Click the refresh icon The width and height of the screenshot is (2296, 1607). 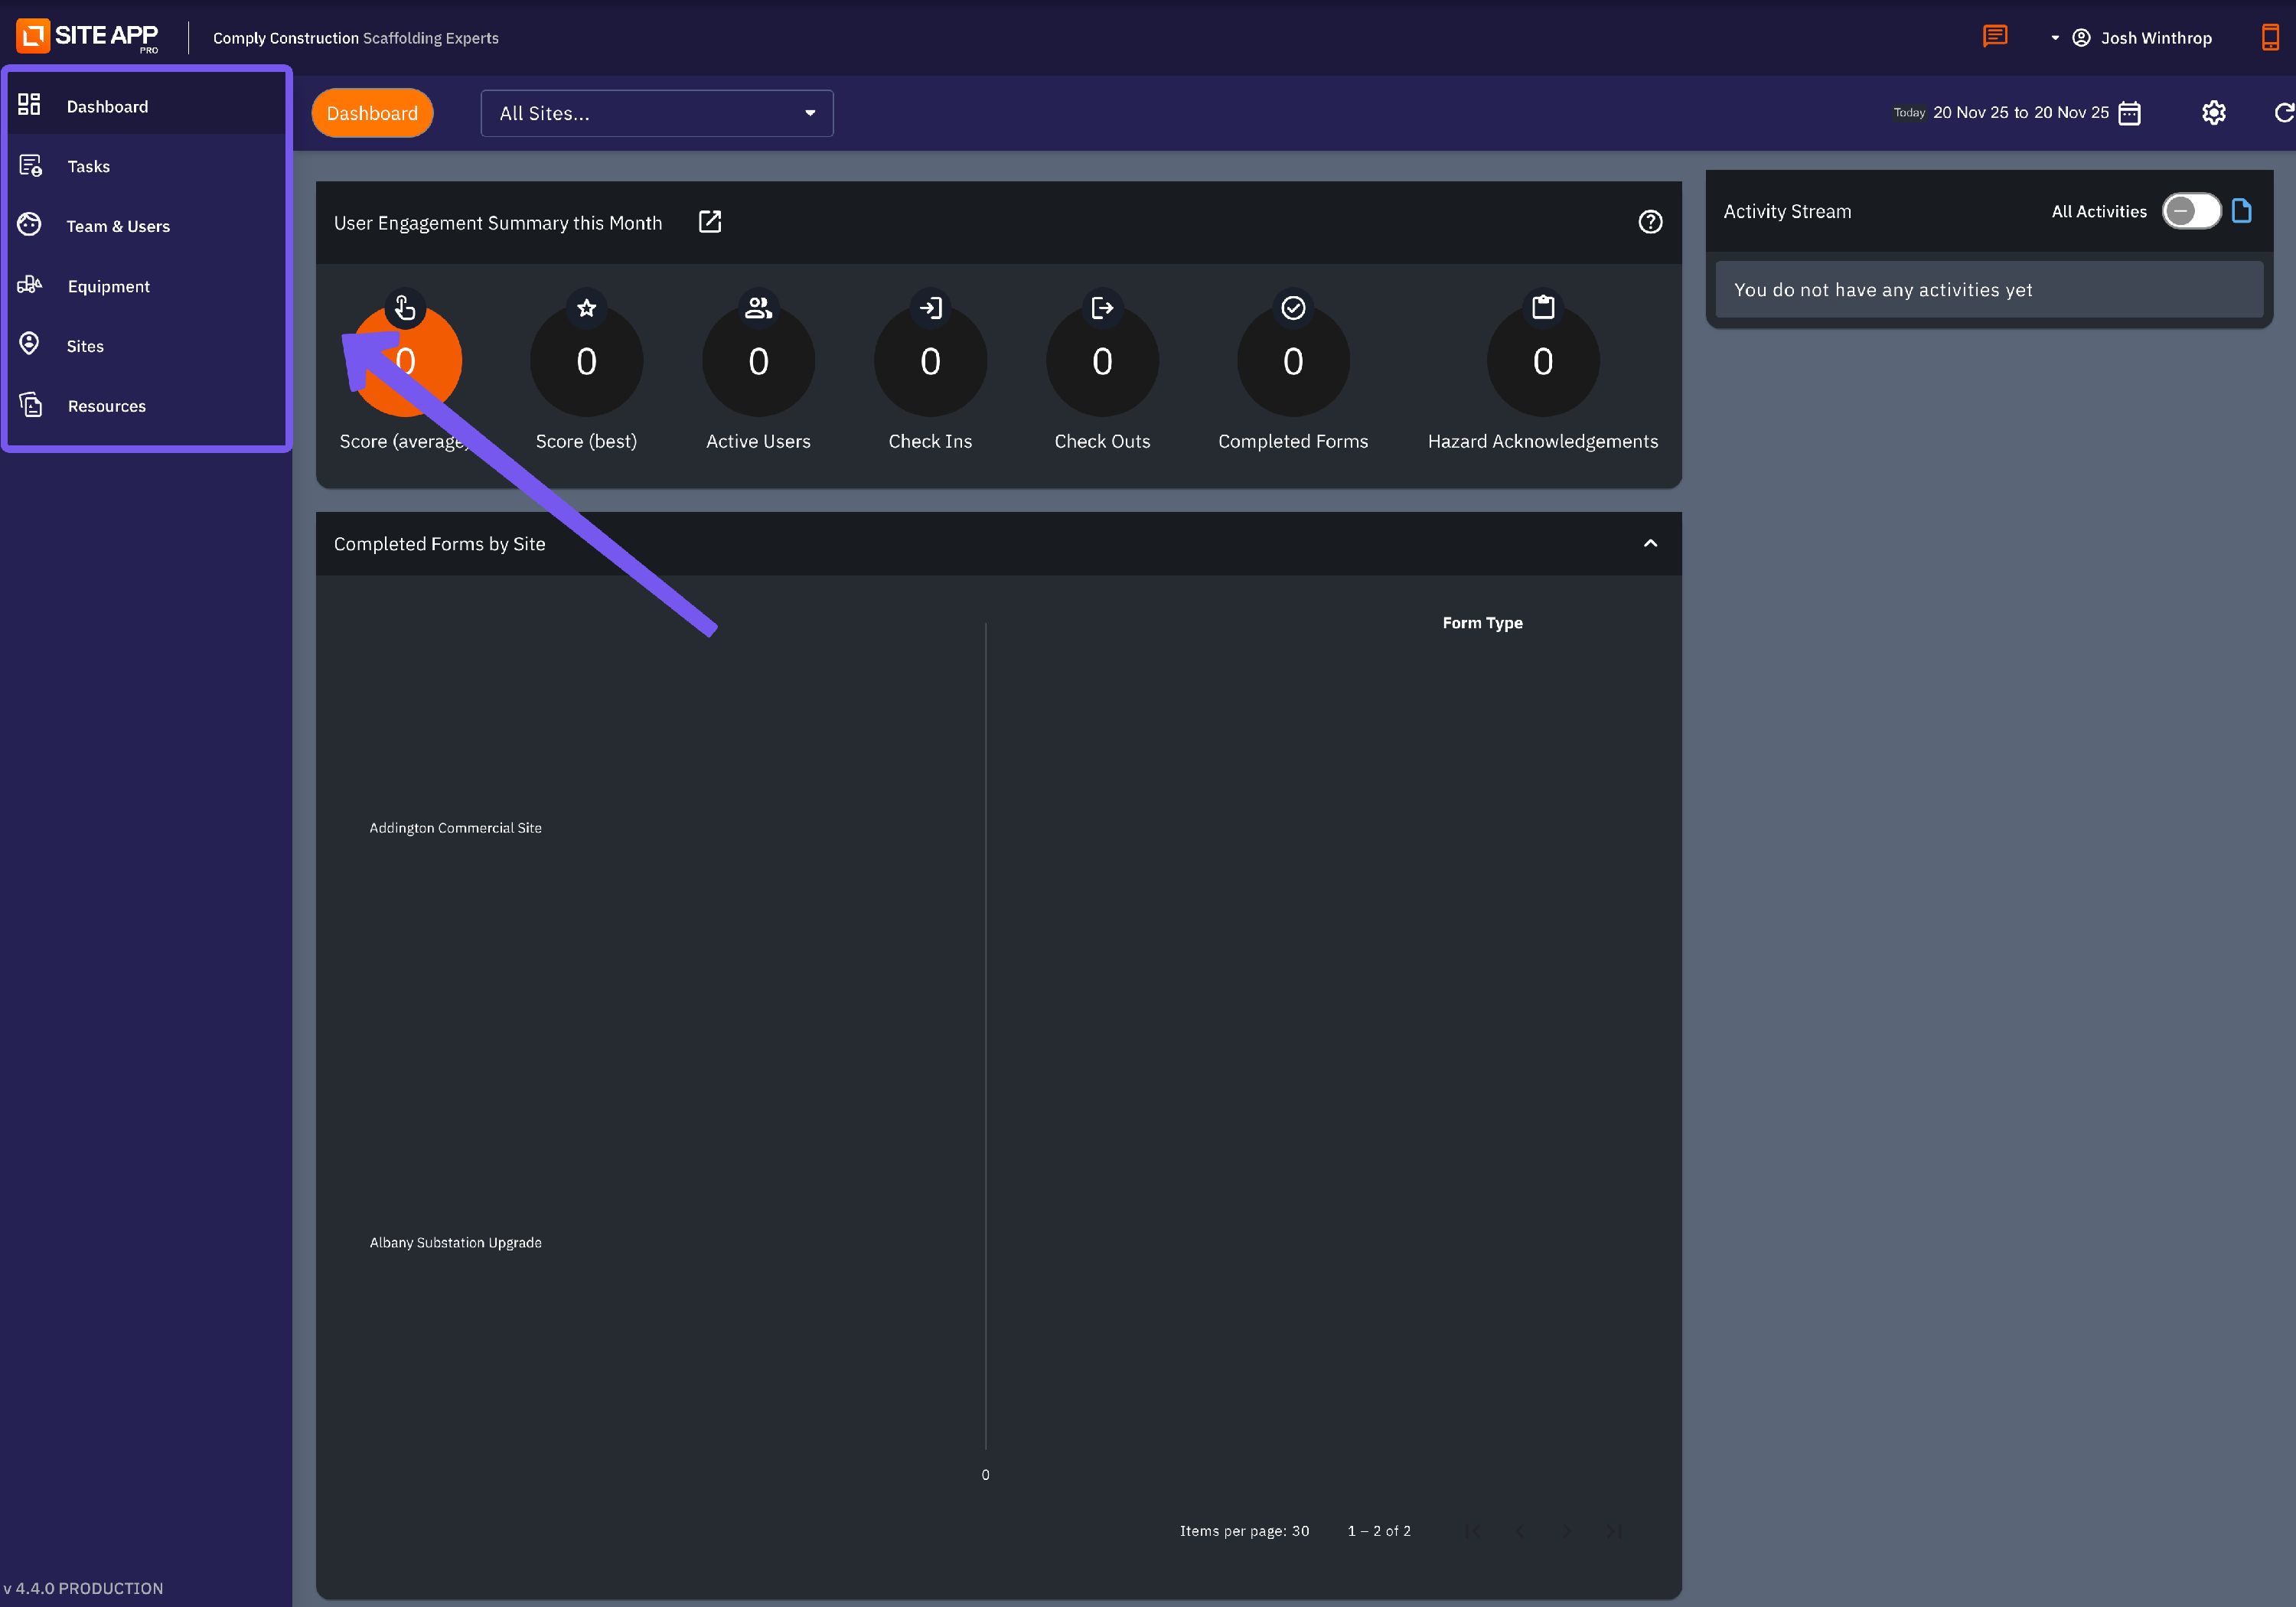pyautogui.click(x=2283, y=113)
